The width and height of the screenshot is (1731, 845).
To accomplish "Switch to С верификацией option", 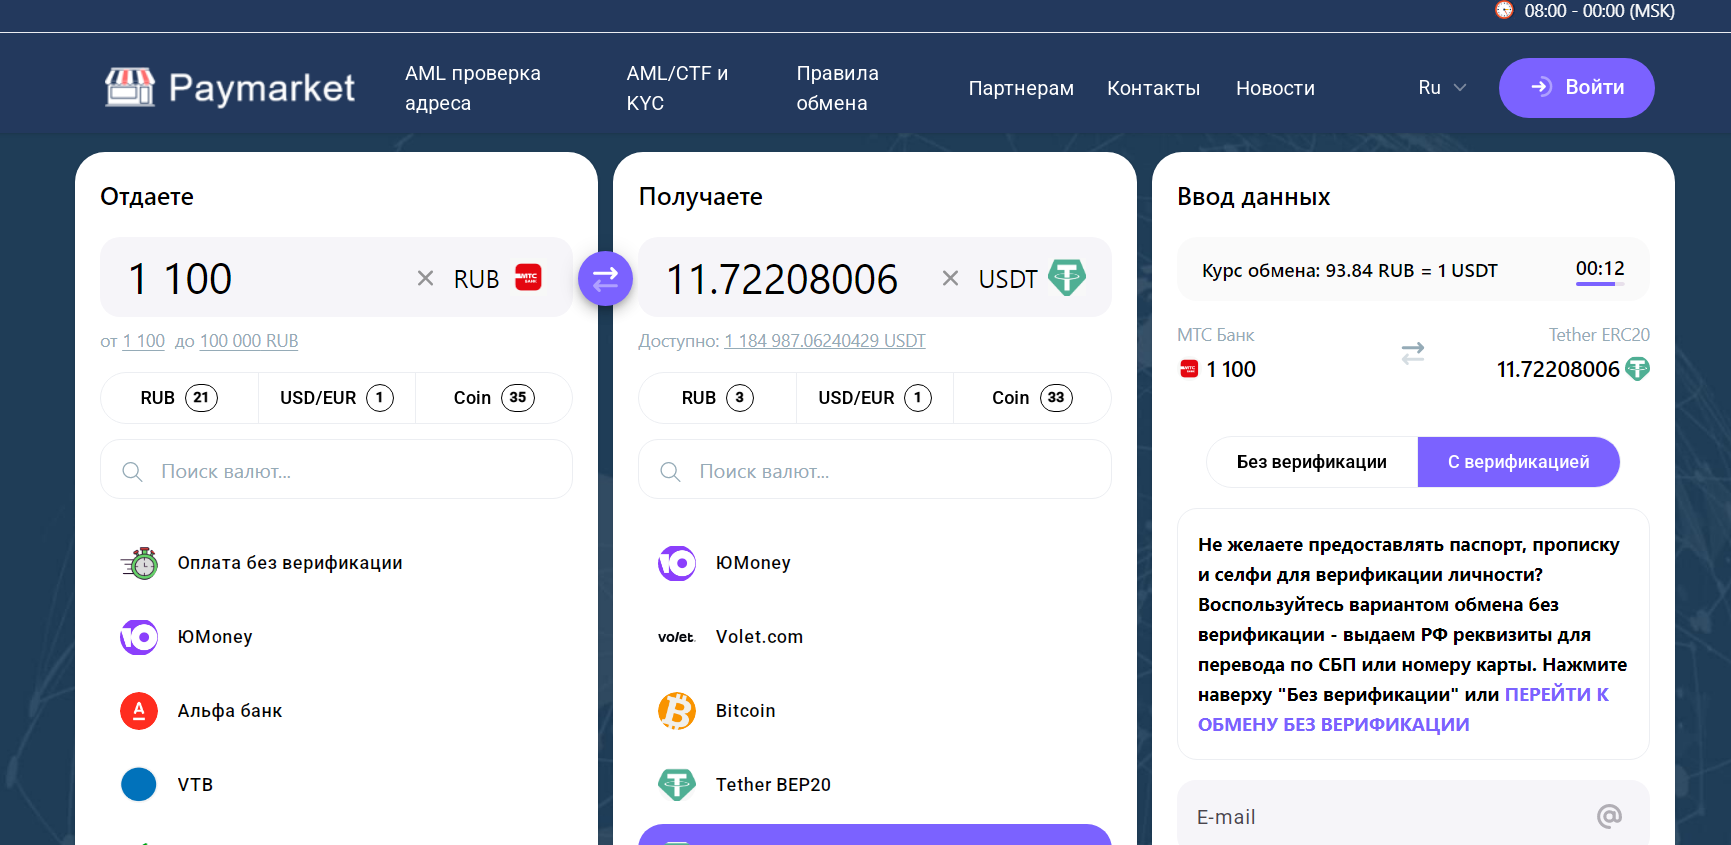I will 1518,462.
